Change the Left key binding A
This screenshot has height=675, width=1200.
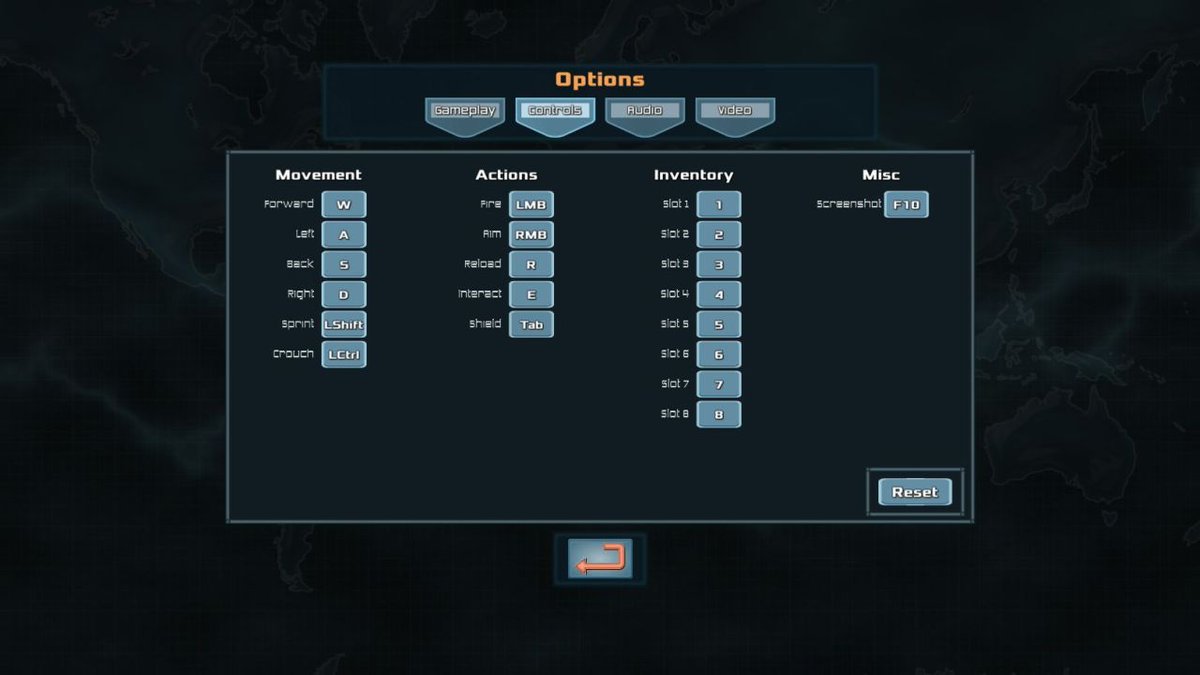pyautogui.click(x=344, y=235)
